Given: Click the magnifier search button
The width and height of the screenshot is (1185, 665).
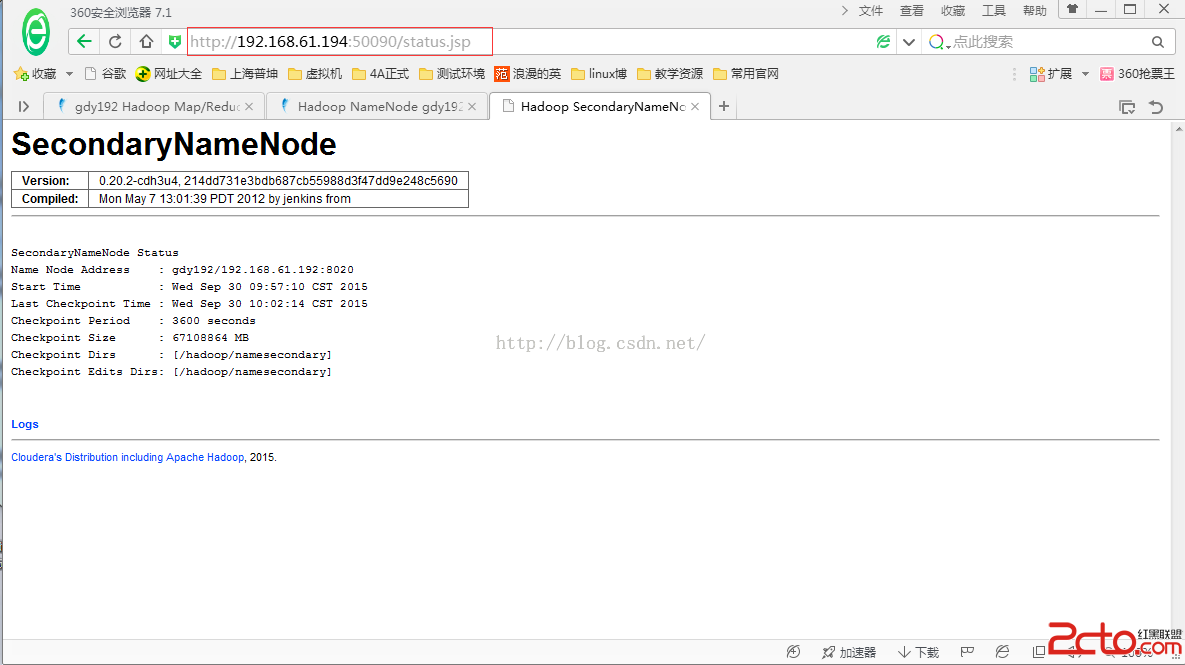Looking at the screenshot, I should tap(1158, 42).
